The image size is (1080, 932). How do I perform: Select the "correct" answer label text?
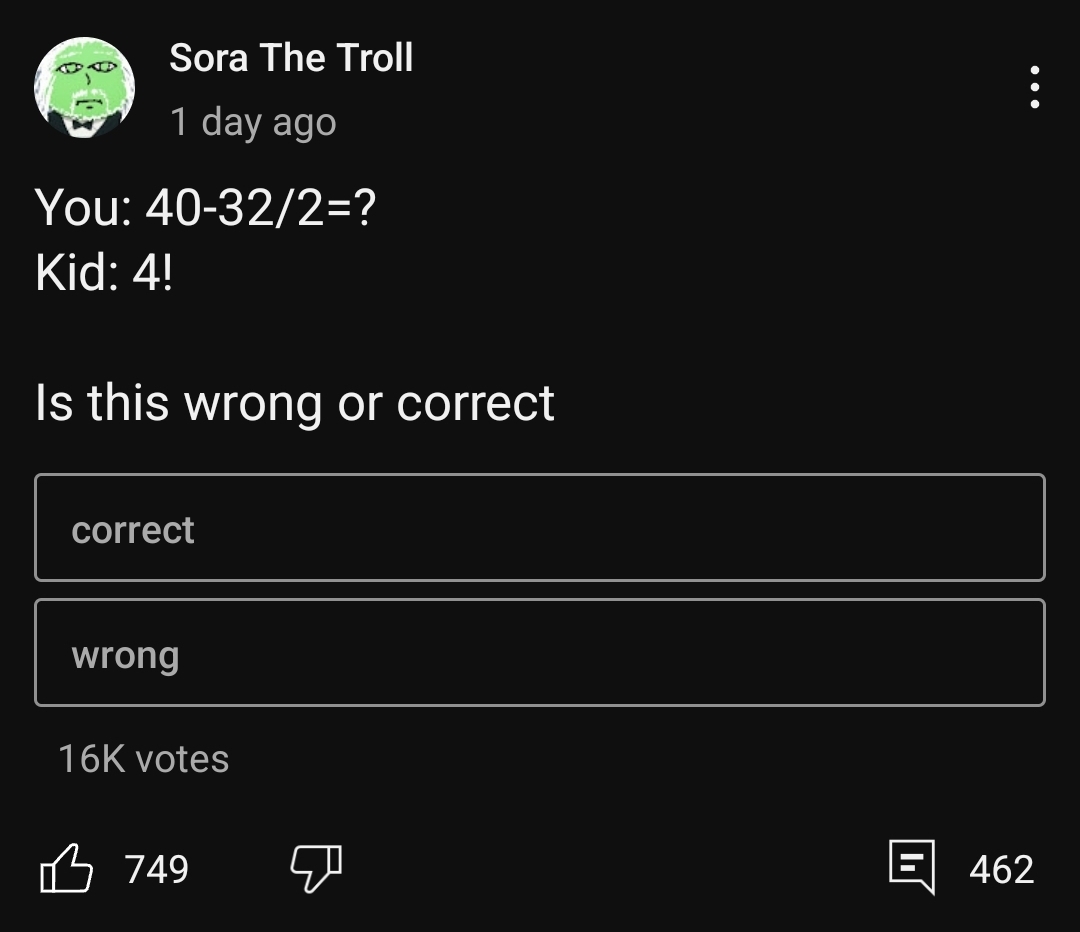pyautogui.click(x=133, y=529)
